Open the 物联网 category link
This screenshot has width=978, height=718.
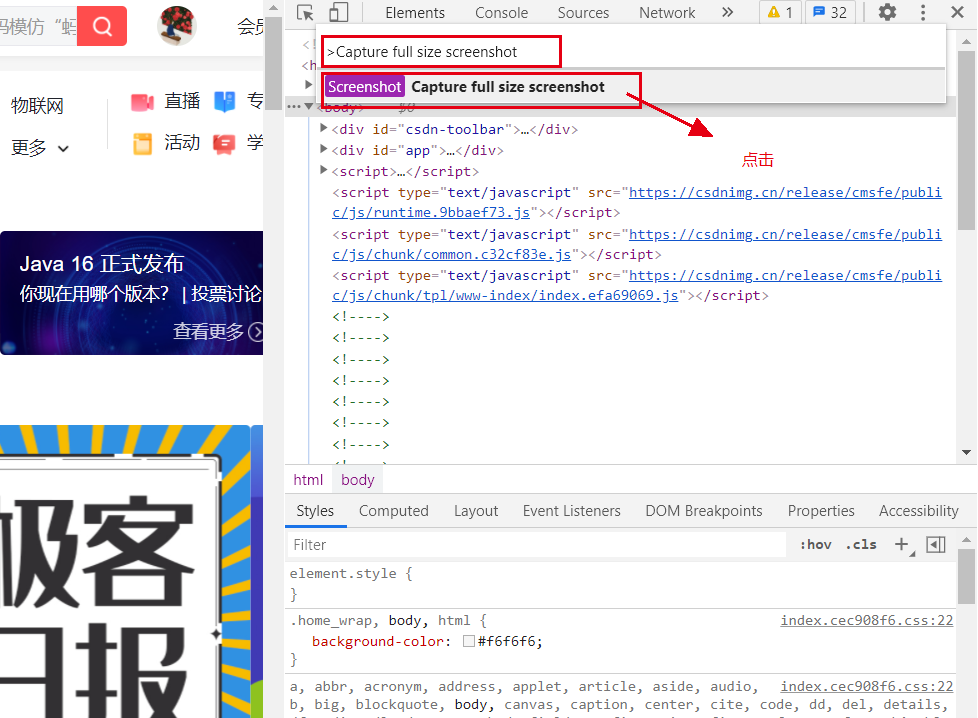37,105
